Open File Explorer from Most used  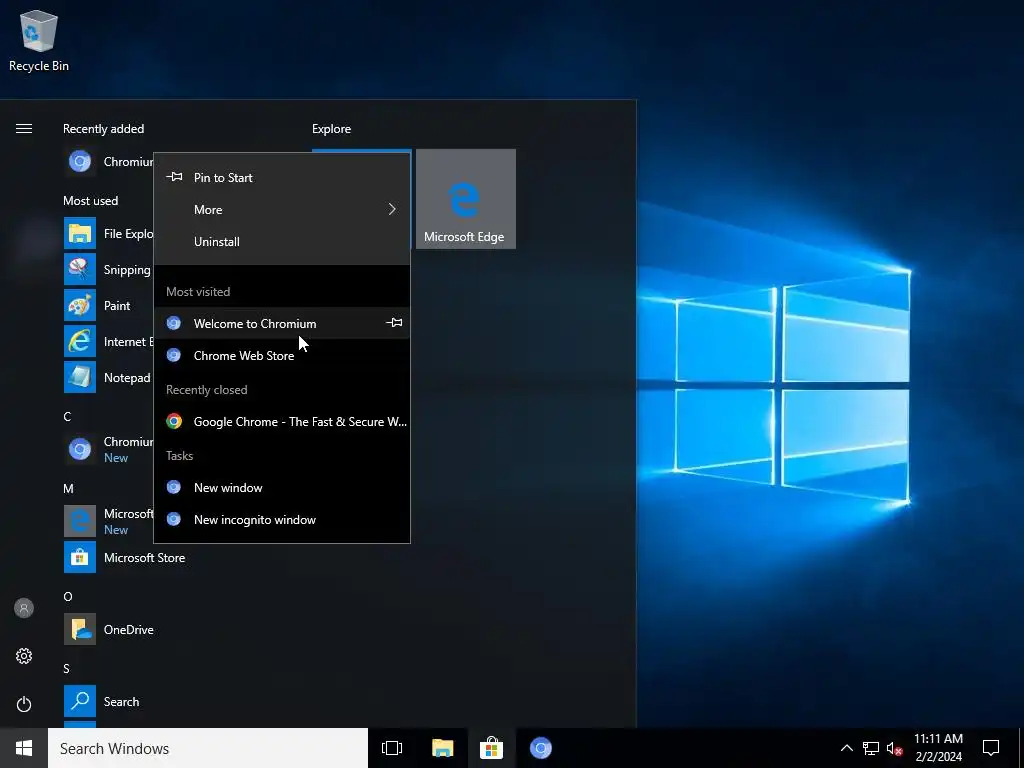tap(108, 234)
